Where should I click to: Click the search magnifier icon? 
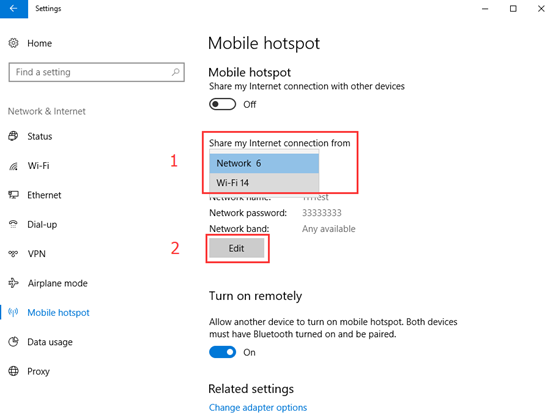point(175,72)
